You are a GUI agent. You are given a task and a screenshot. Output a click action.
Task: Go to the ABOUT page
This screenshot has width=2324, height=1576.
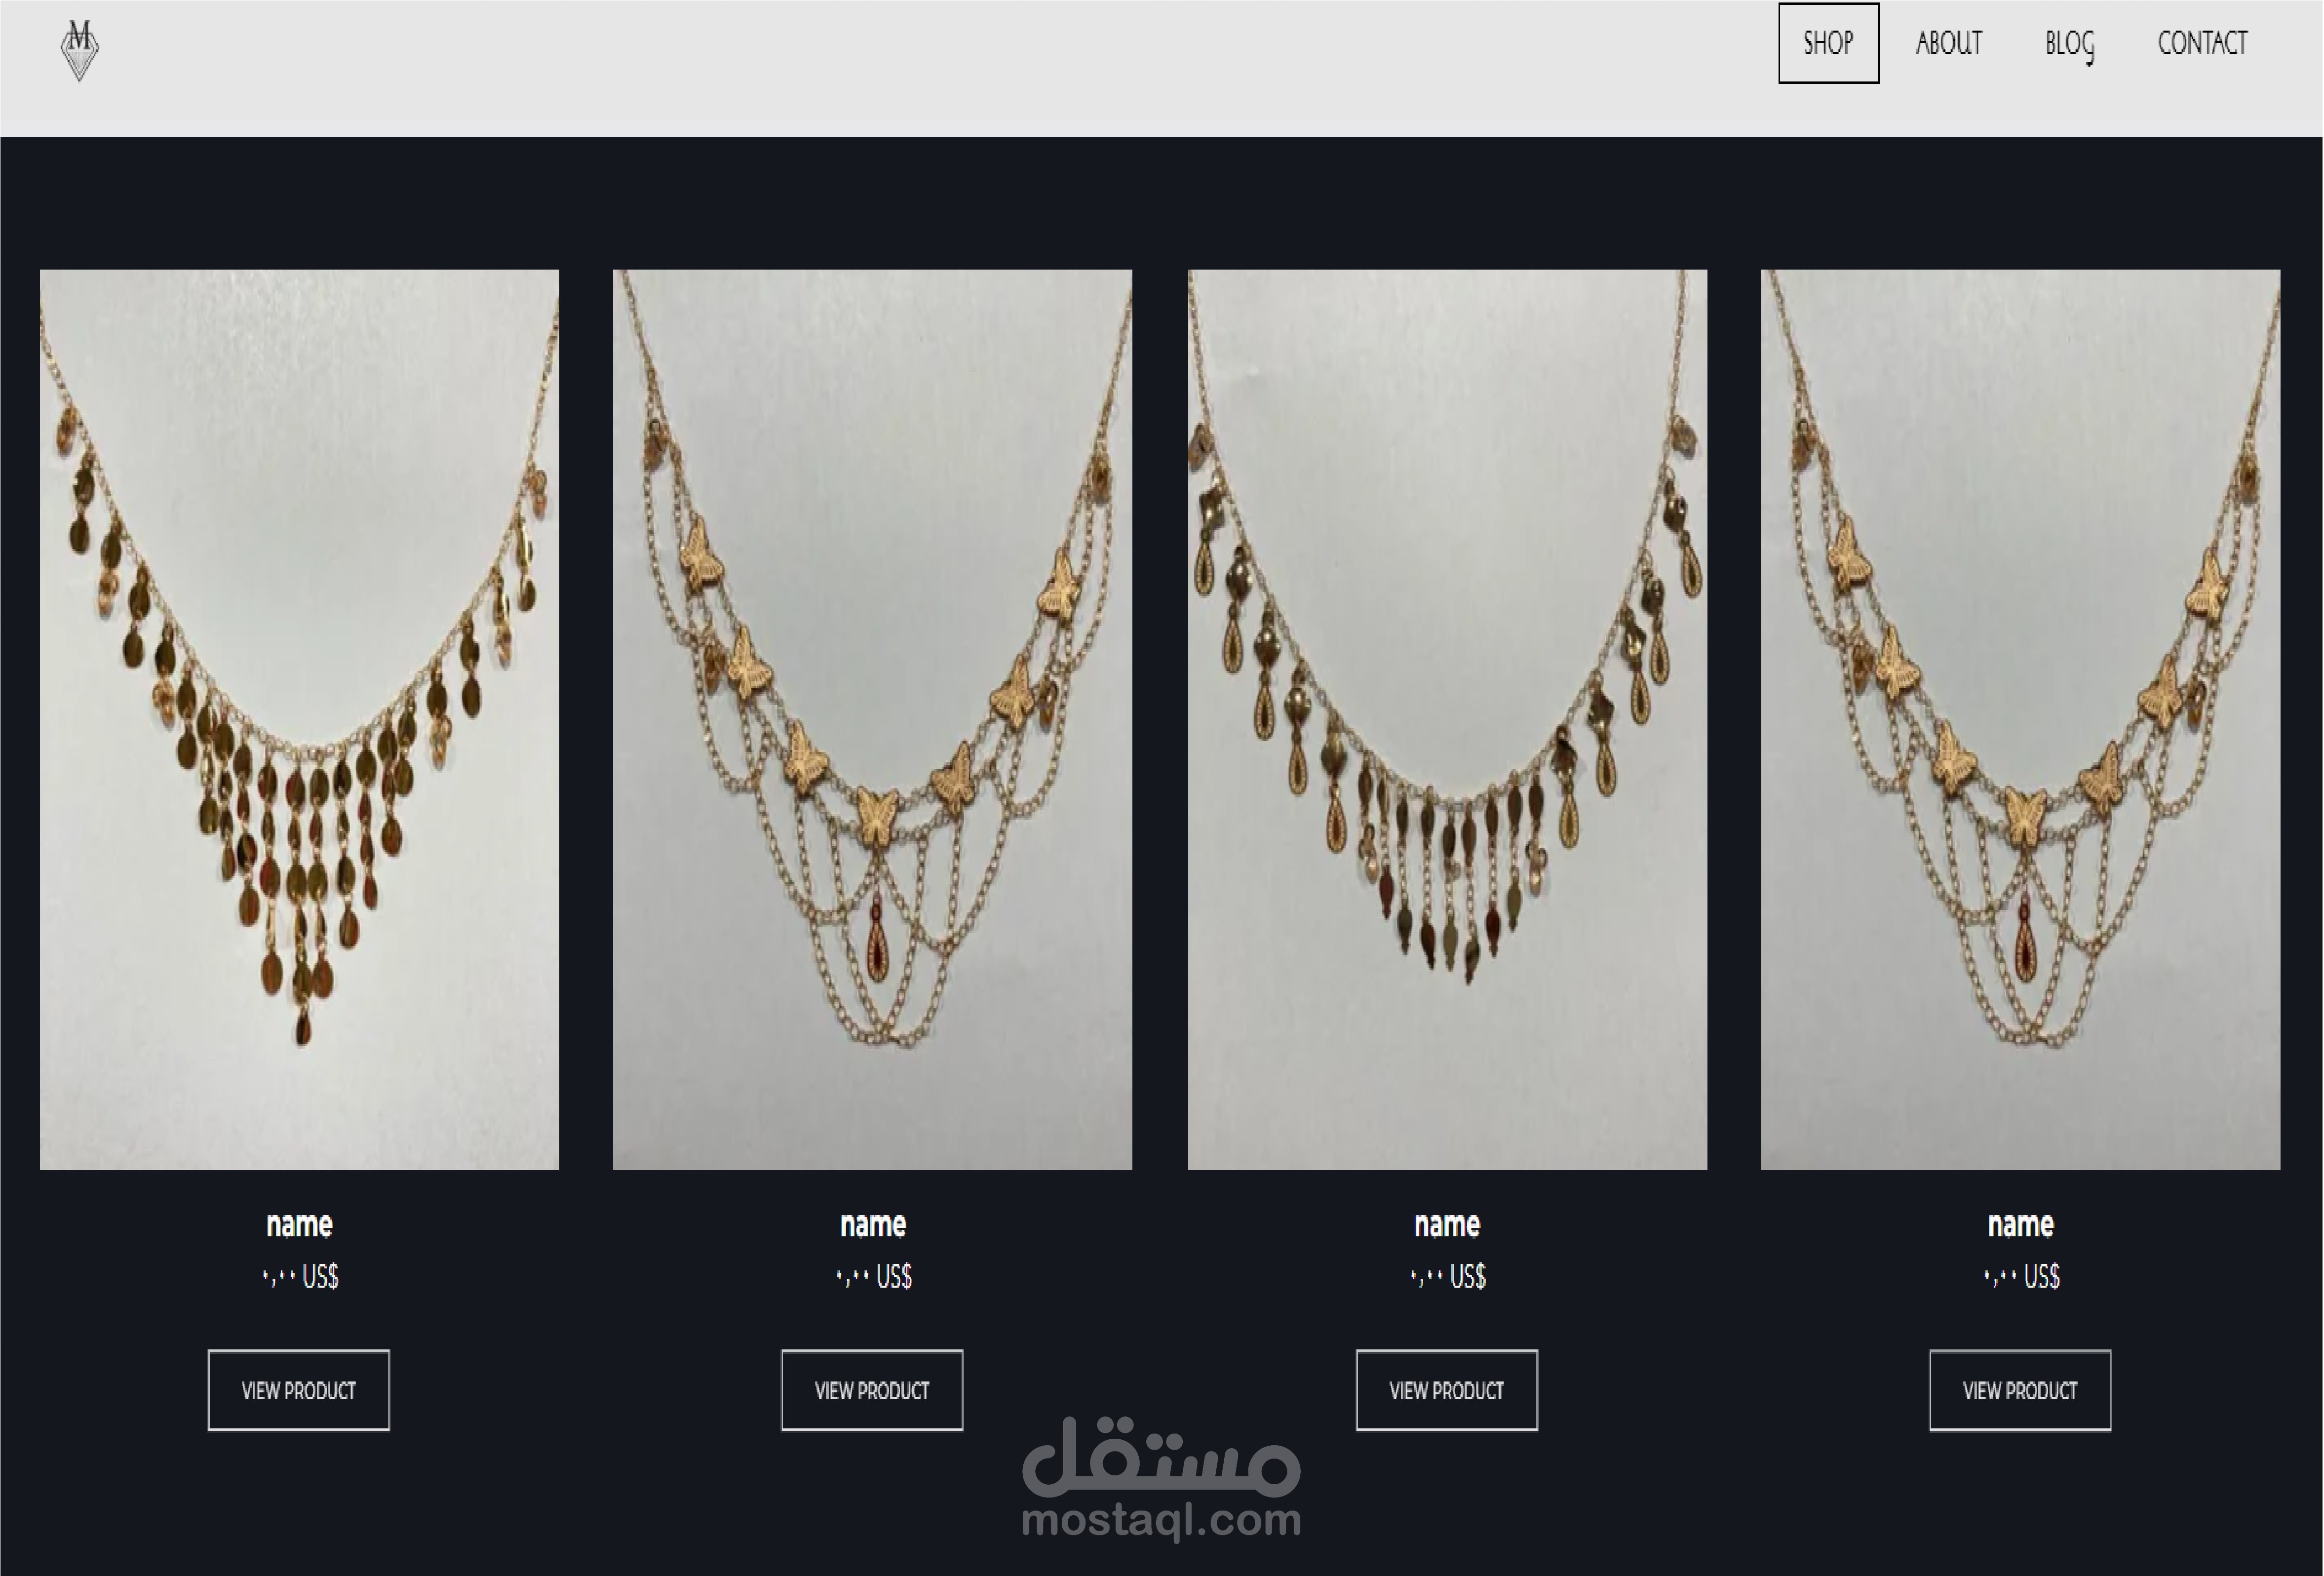(1948, 43)
